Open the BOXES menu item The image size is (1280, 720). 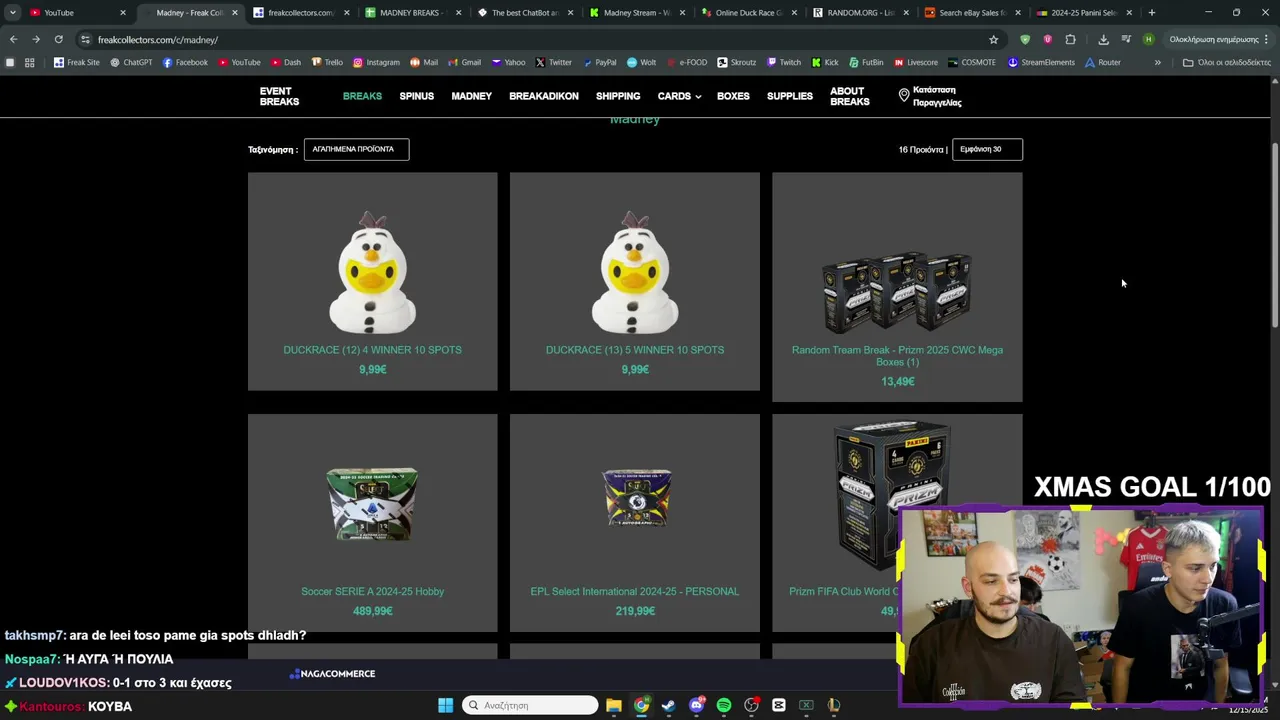click(733, 96)
